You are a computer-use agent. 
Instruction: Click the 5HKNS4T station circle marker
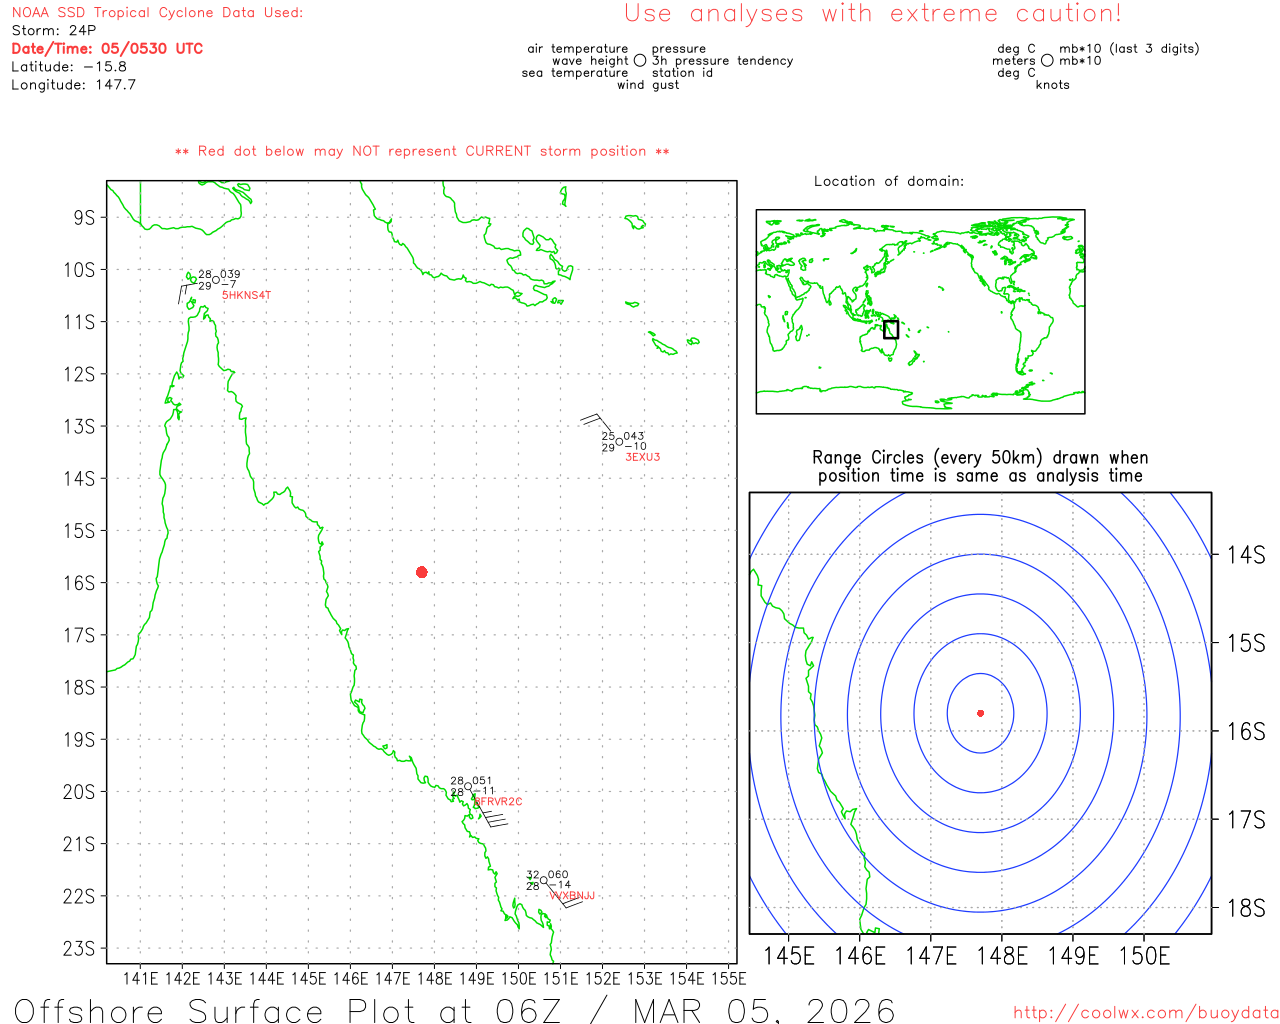pos(216,280)
